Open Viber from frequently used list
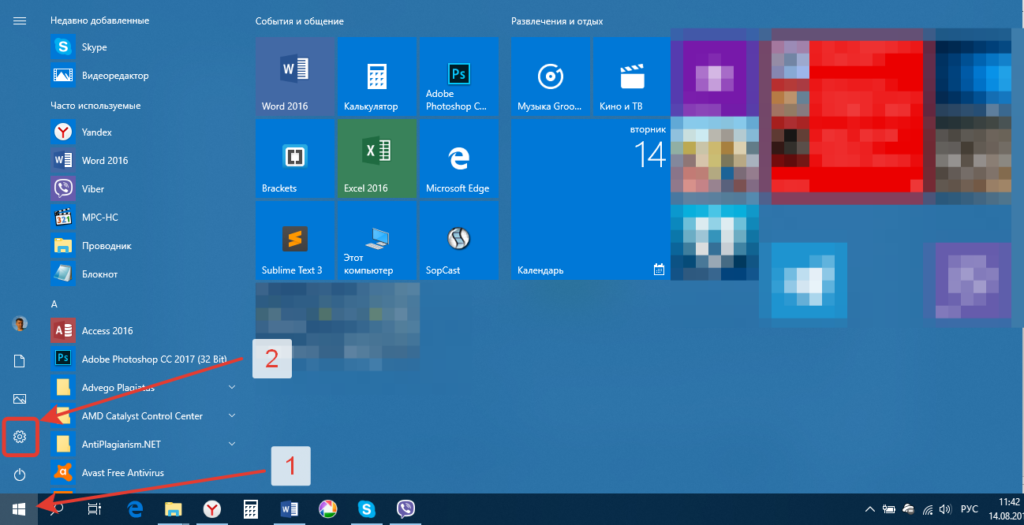The width and height of the screenshot is (1024, 525). pos(92,188)
